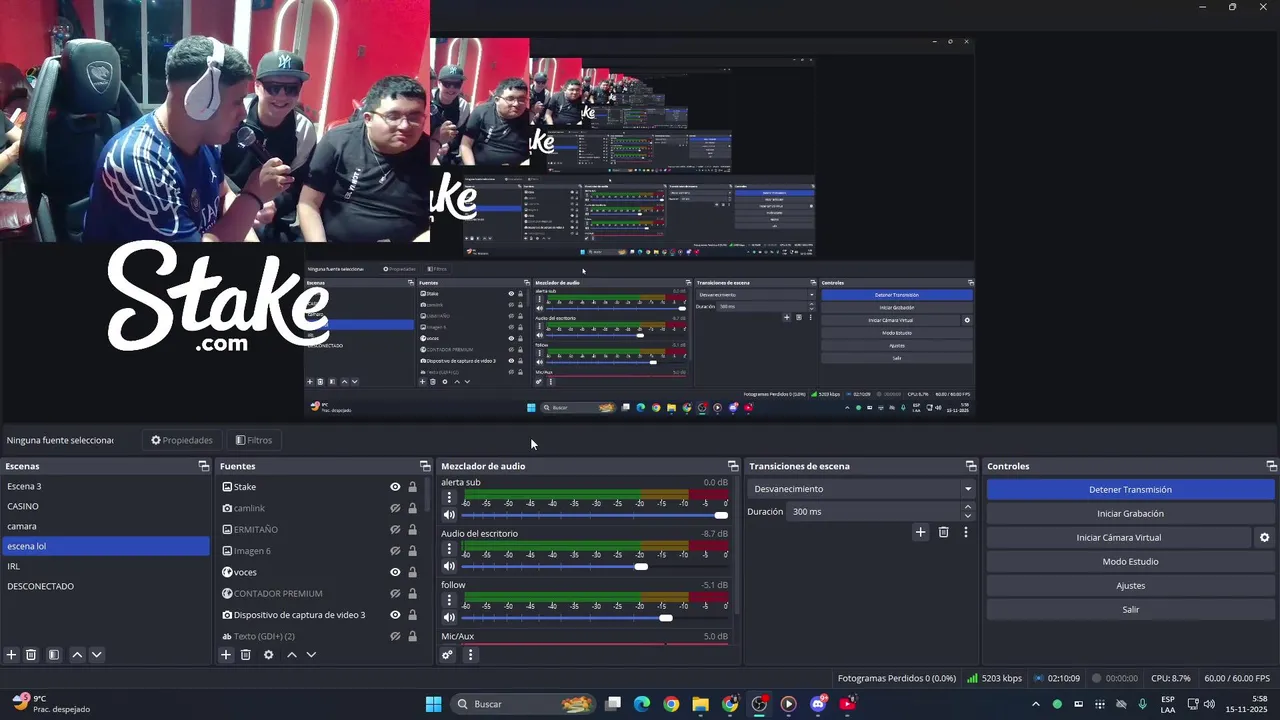Open Filtros for selected source
Viewport: 1280px width, 720px height.
pyautogui.click(x=254, y=440)
